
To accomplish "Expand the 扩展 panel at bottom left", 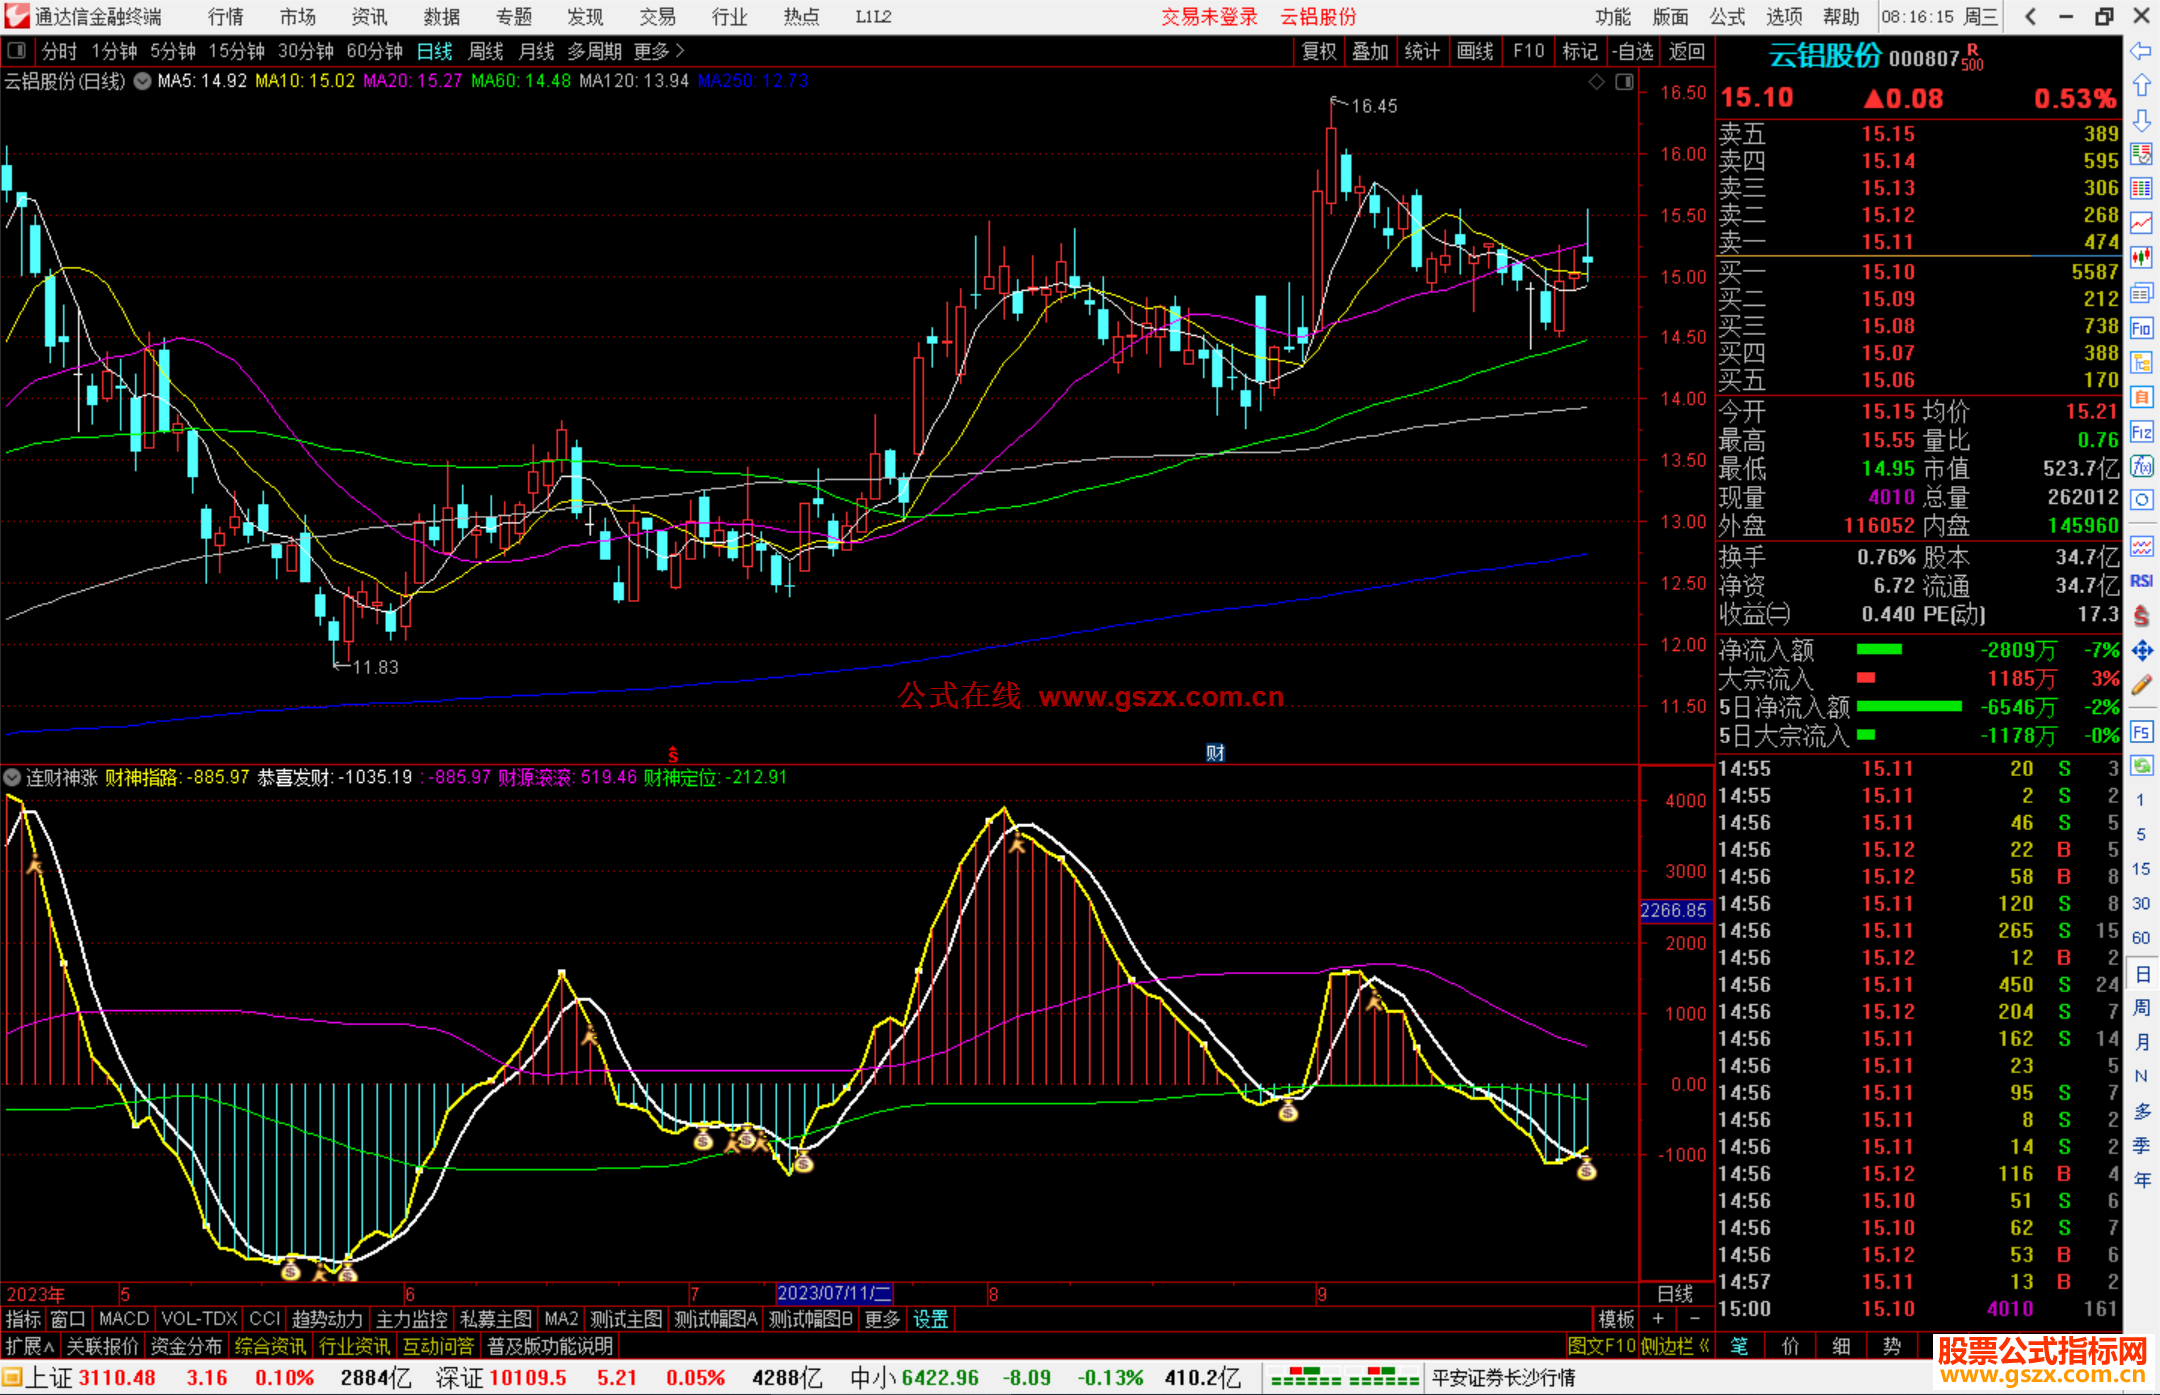I will (29, 1346).
